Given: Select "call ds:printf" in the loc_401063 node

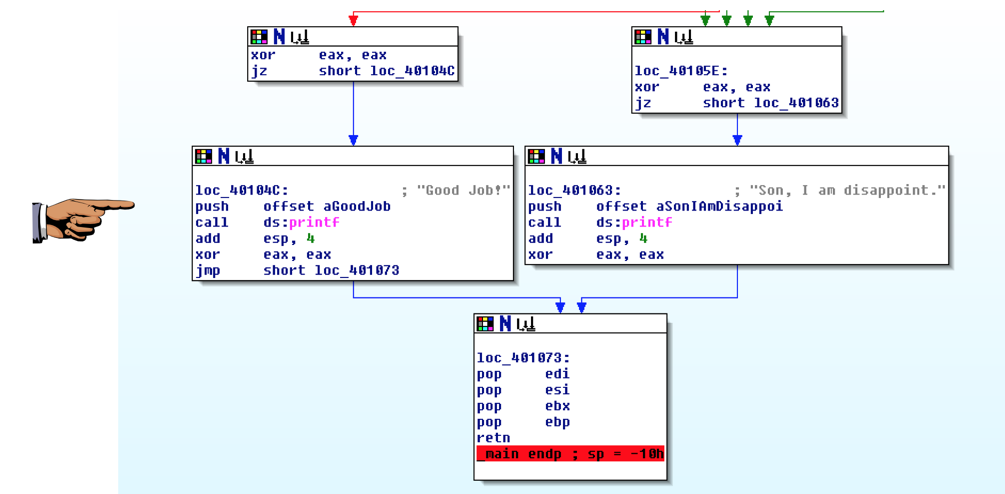Looking at the screenshot, I should [601, 222].
